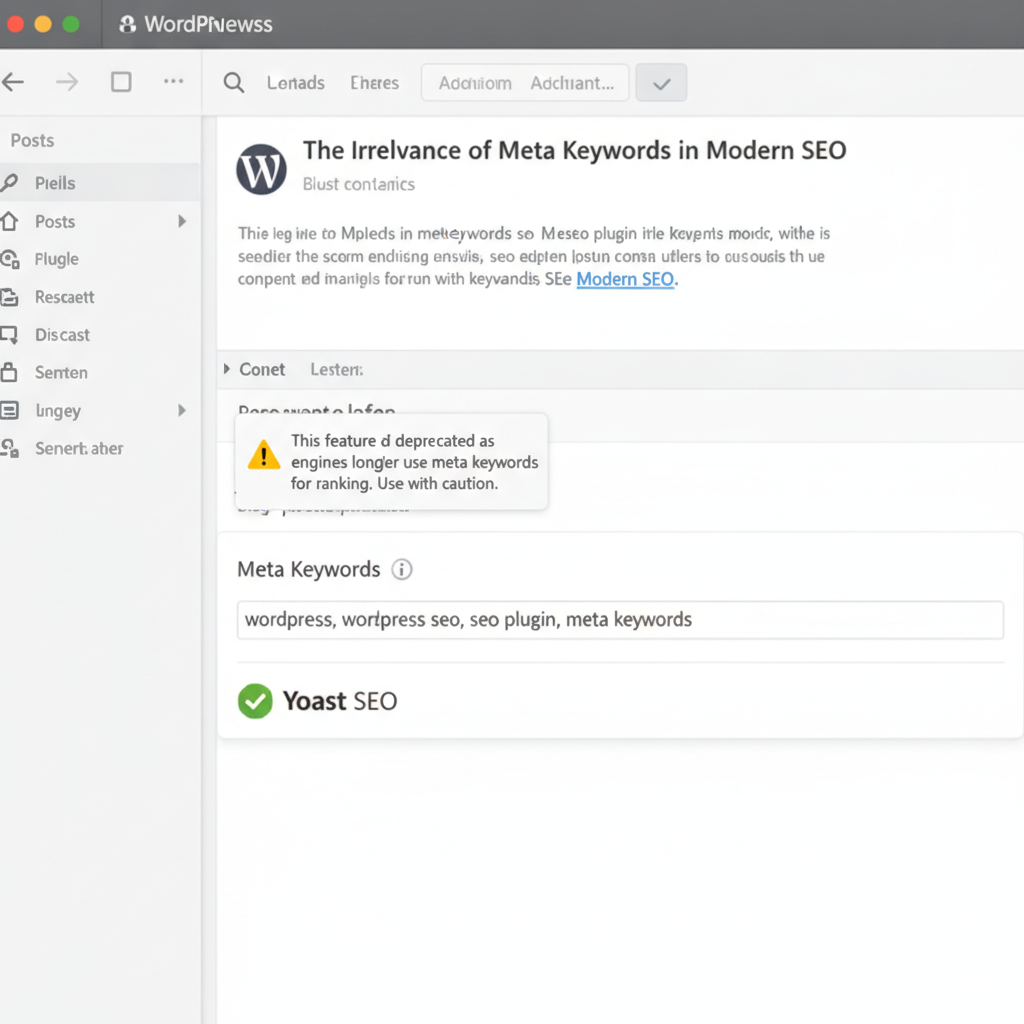
Task: Click the user icon in title bar
Action: 127,24
